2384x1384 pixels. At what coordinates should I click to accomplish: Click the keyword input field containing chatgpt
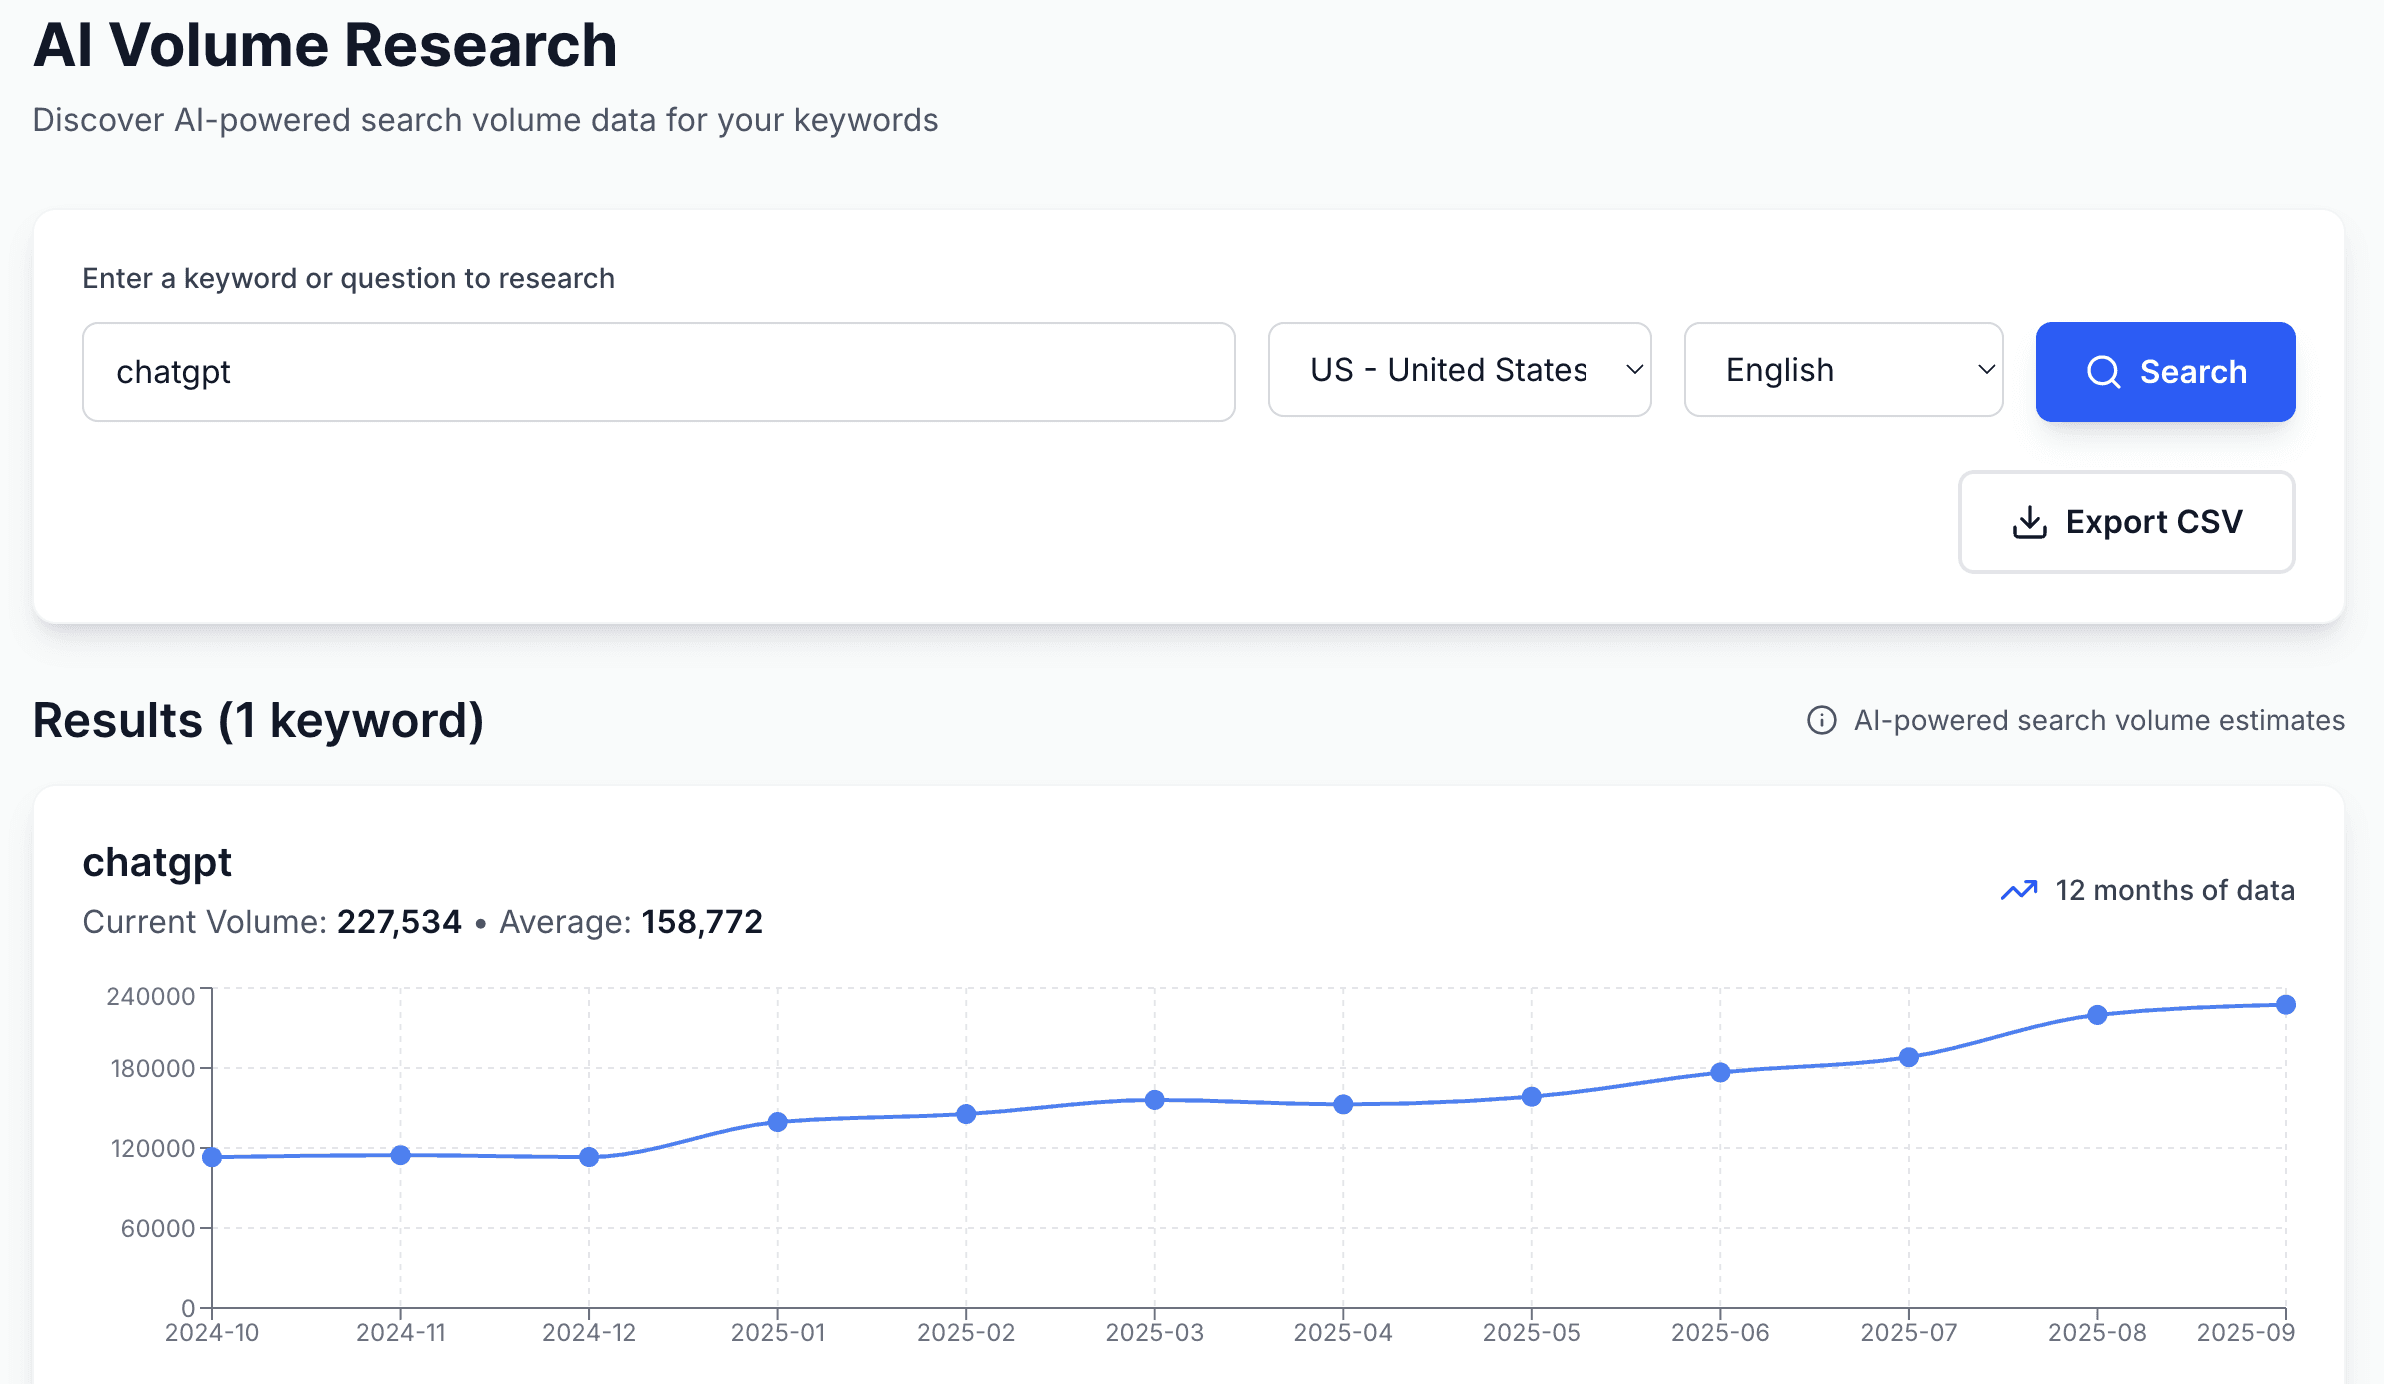click(658, 371)
